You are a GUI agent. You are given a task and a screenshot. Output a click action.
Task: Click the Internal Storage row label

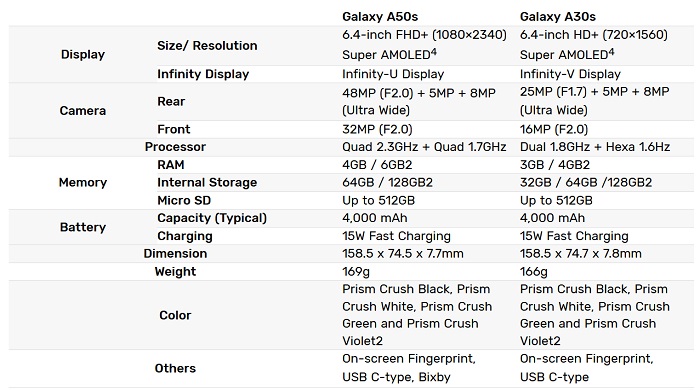click(207, 183)
